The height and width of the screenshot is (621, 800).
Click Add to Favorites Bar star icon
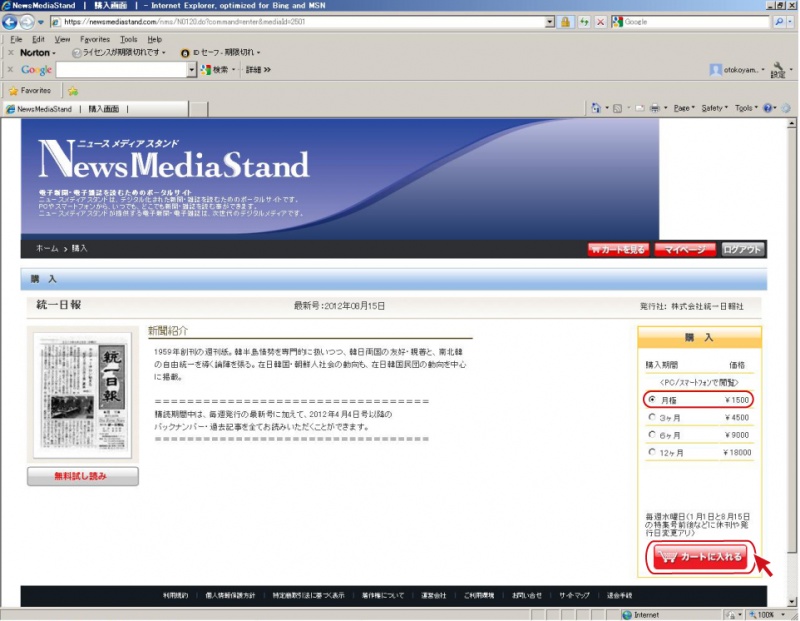(73, 91)
